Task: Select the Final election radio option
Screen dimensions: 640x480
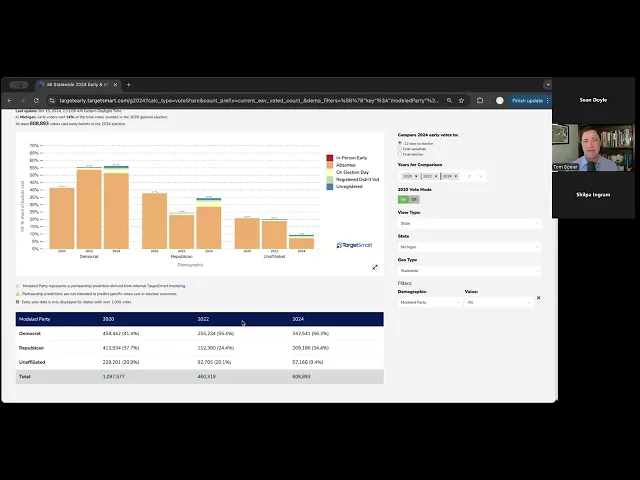Action: point(400,154)
